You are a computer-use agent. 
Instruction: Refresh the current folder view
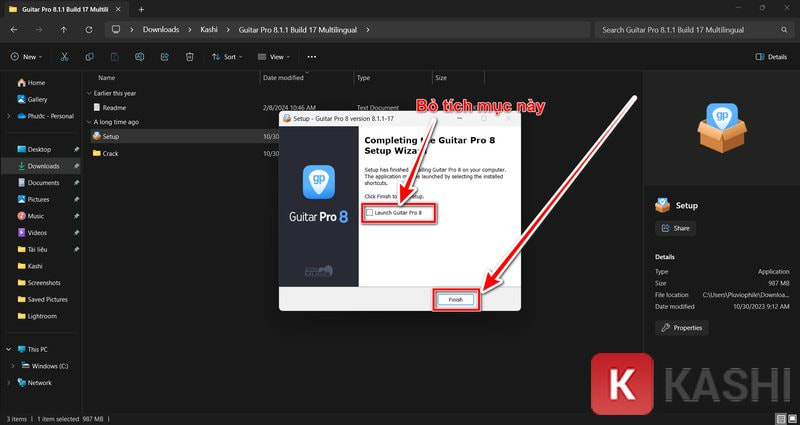click(x=88, y=30)
